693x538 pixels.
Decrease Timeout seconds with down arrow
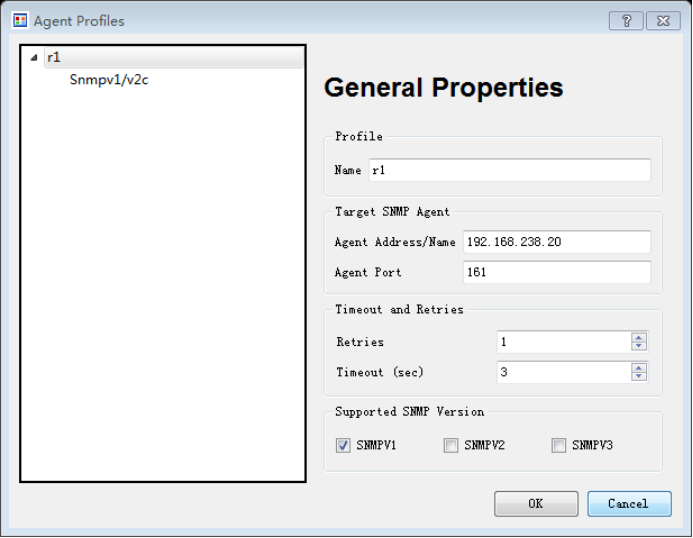[x=639, y=377]
